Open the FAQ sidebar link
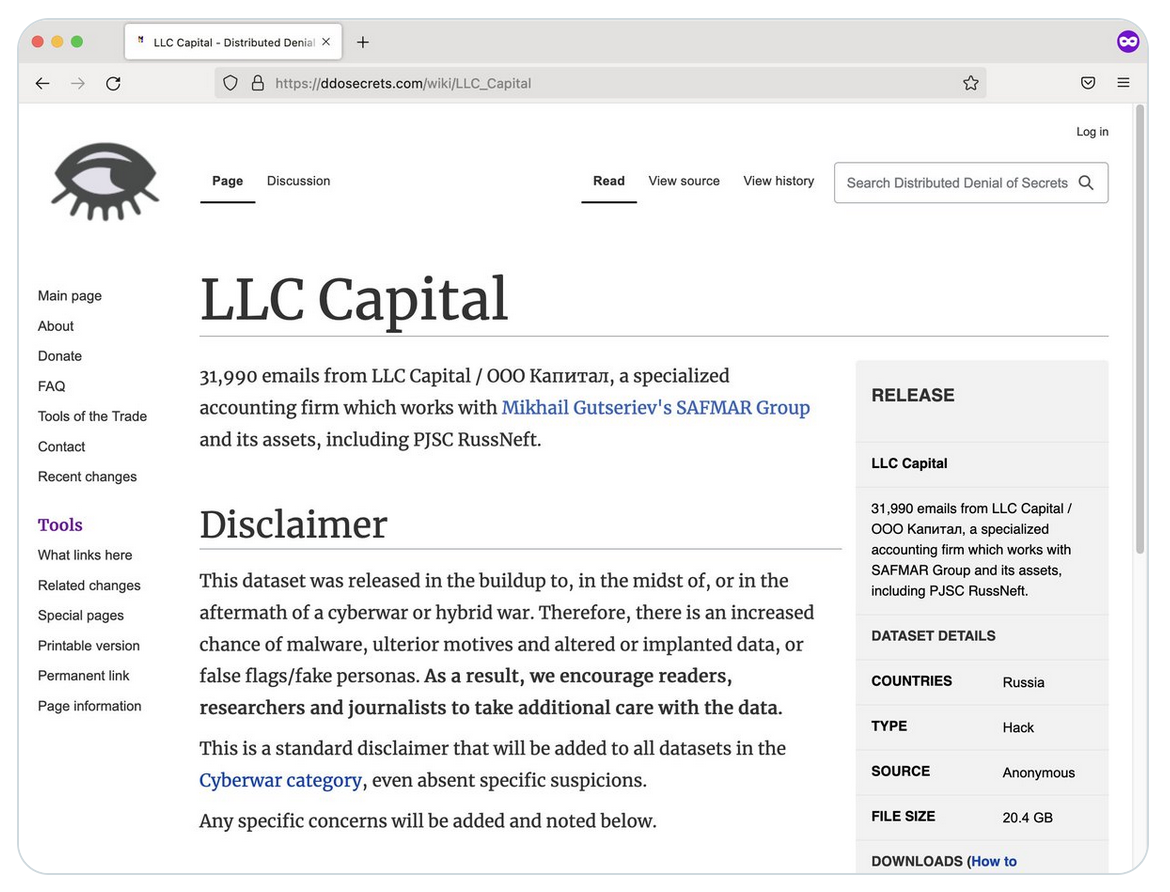 pos(51,386)
